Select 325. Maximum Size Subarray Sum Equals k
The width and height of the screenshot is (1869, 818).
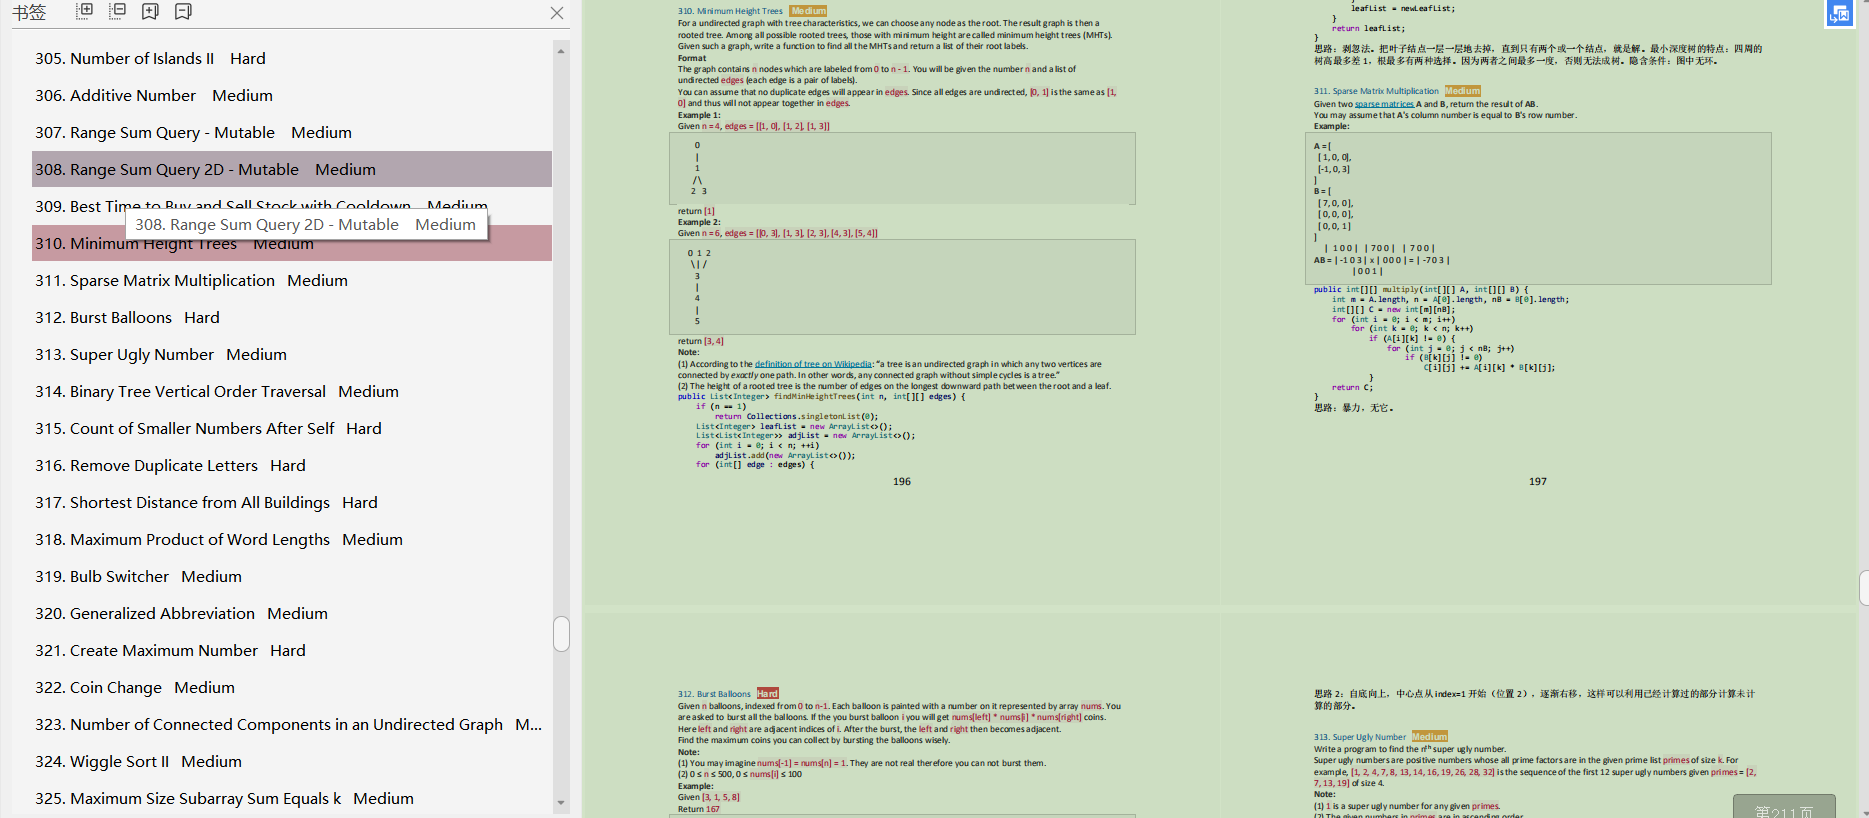[x=292, y=798]
